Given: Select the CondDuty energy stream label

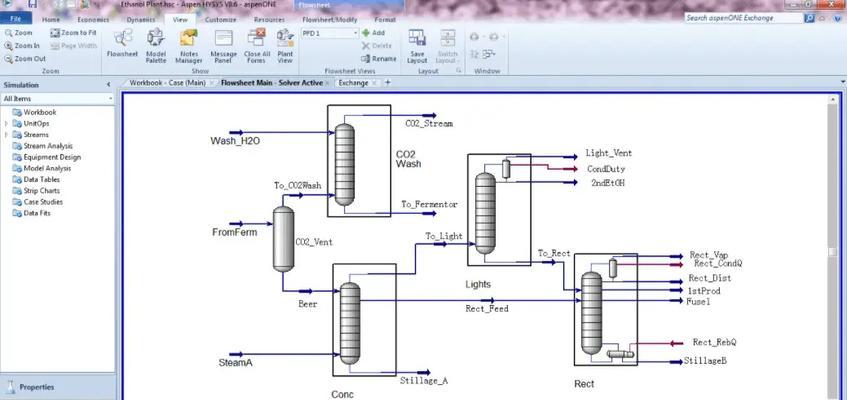Looking at the screenshot, I should [x=606, y=169].
